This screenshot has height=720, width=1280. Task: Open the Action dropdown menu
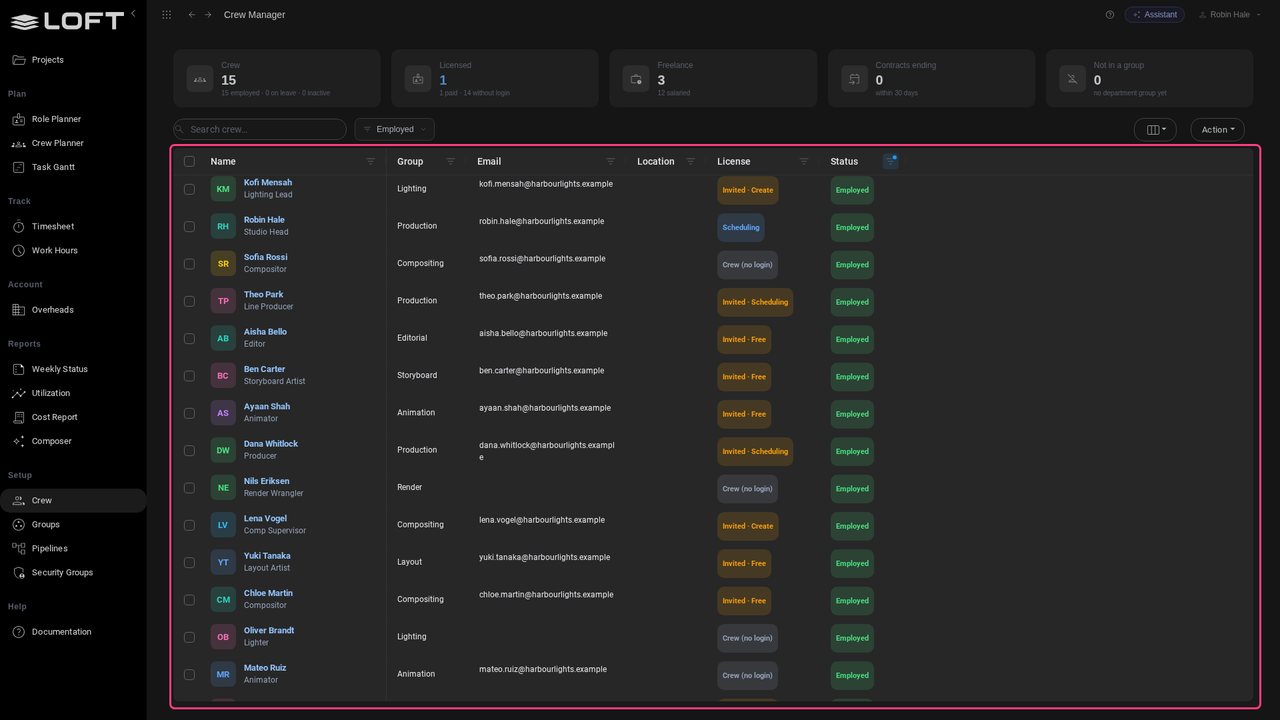click(x=1218, y=129)
